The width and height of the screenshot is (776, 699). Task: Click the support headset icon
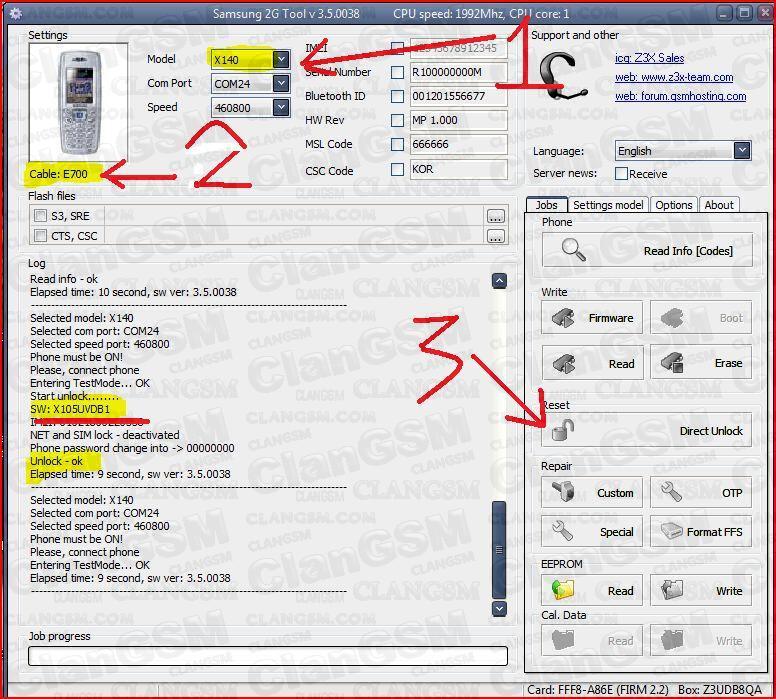coord(562,77)
